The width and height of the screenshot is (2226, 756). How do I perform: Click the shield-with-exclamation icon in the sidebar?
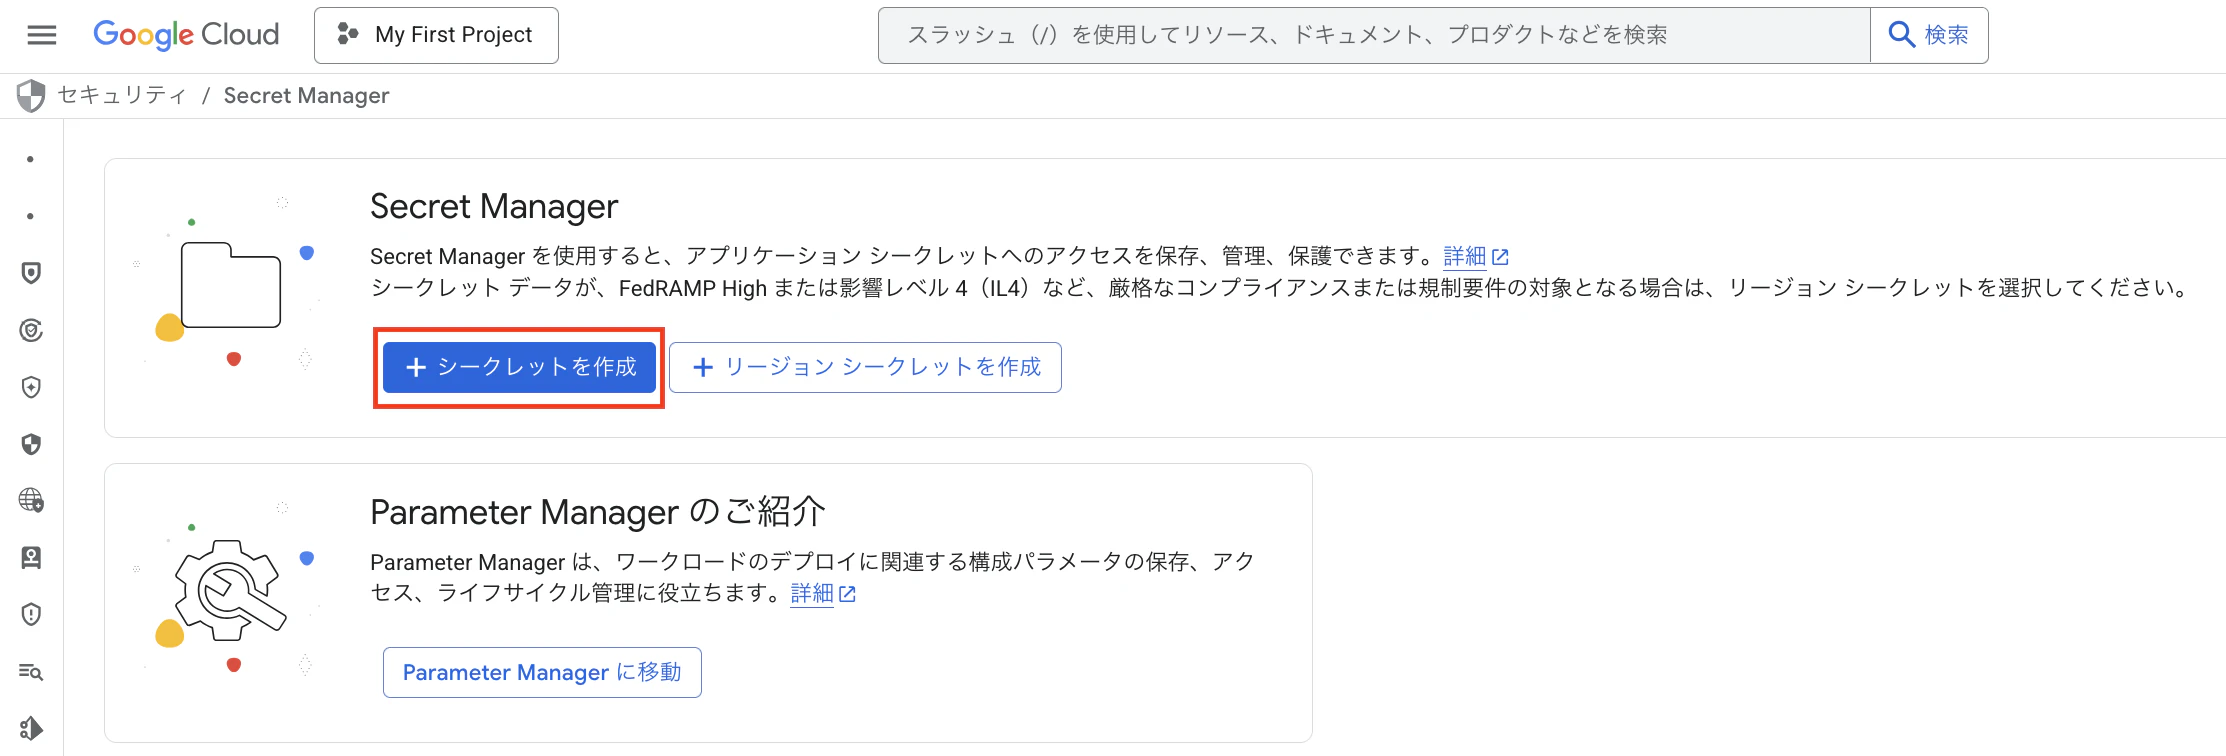coord(30,615)
